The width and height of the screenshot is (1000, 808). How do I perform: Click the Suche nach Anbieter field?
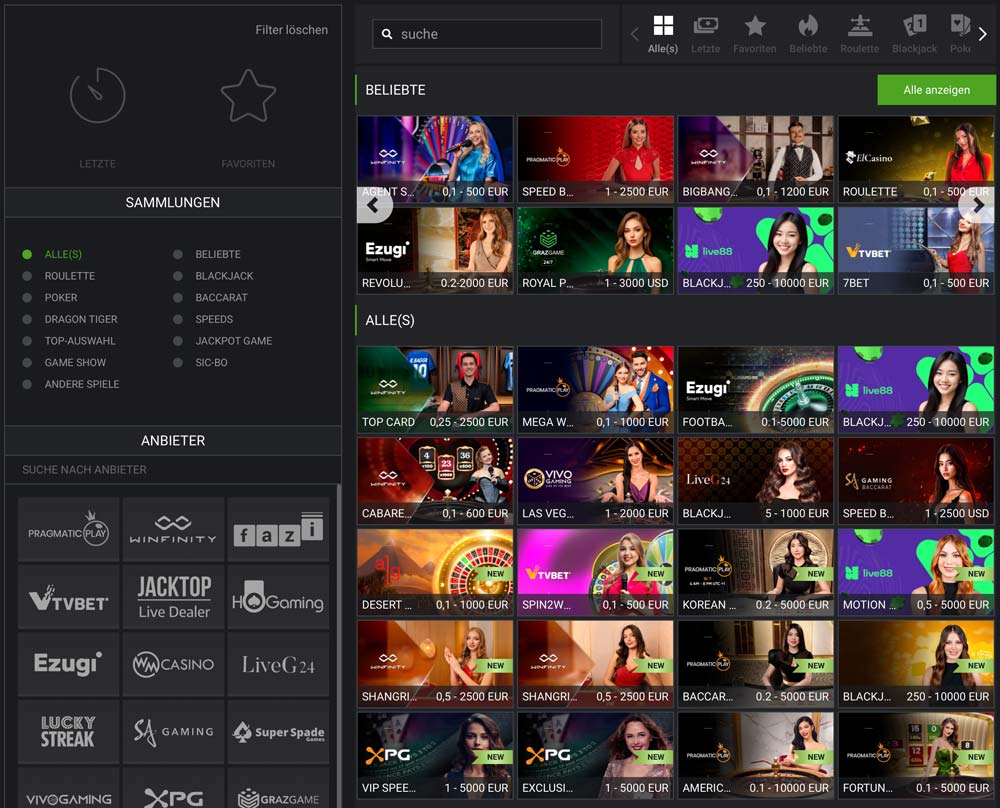(173, 470)
